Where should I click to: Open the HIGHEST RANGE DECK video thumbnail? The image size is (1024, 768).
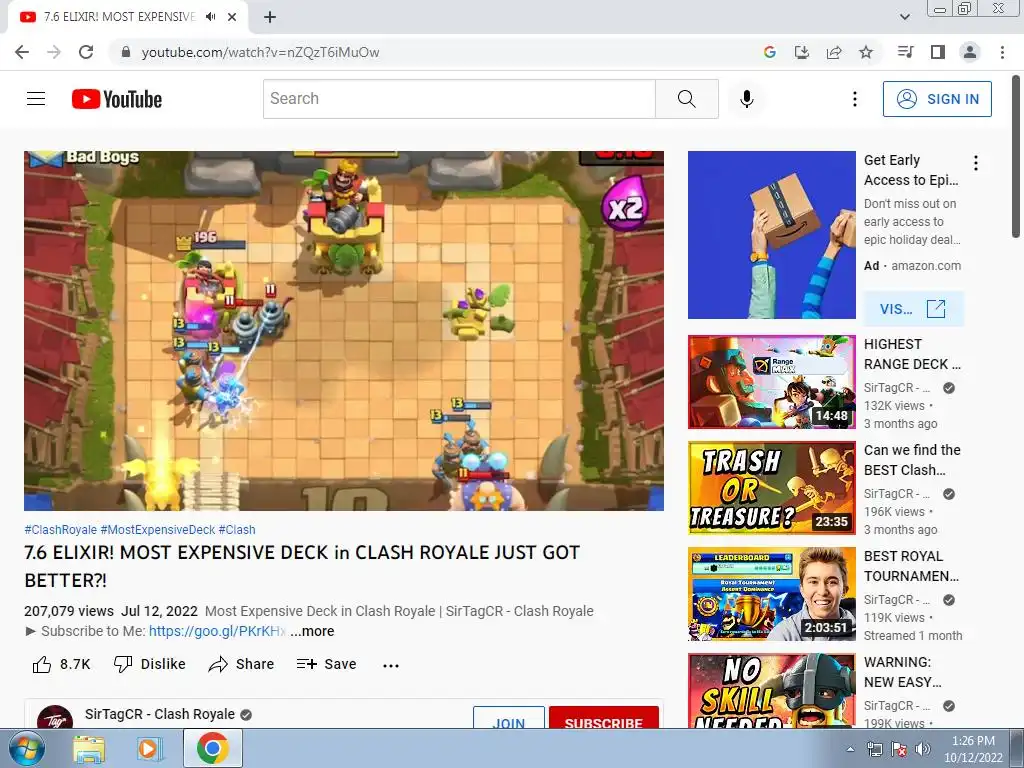pos(771,382)
